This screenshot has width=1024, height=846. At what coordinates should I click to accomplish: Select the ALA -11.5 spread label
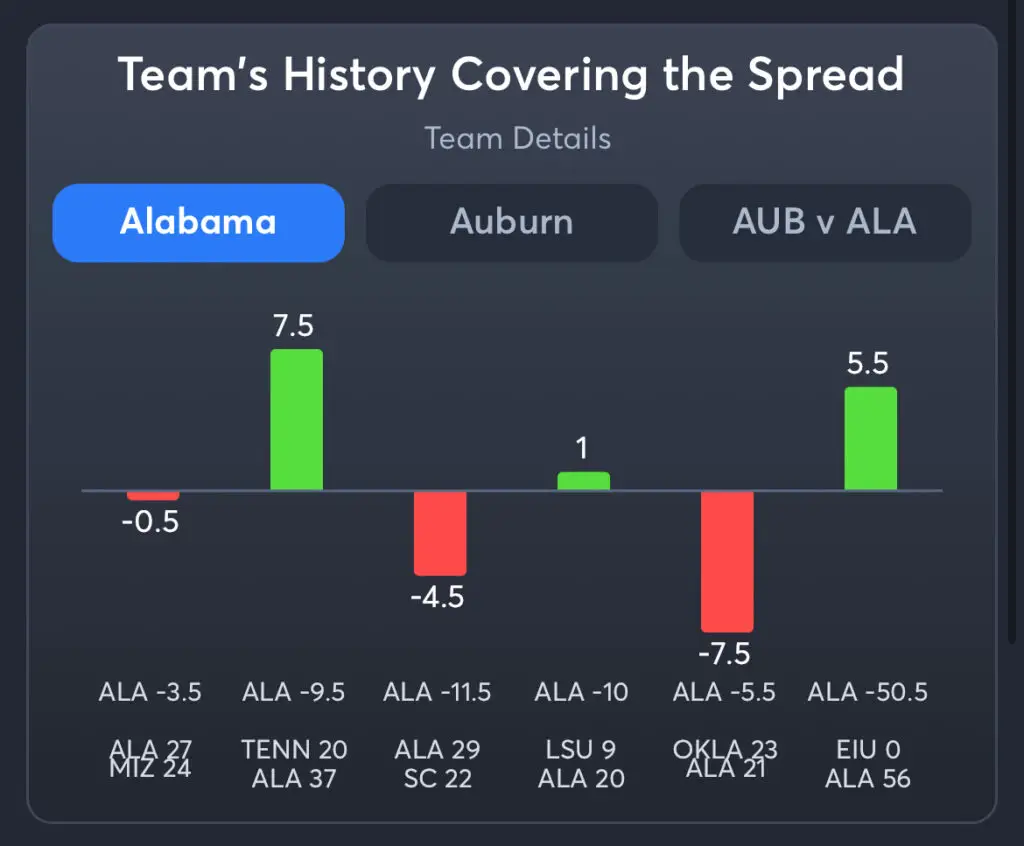coord(437,691)
